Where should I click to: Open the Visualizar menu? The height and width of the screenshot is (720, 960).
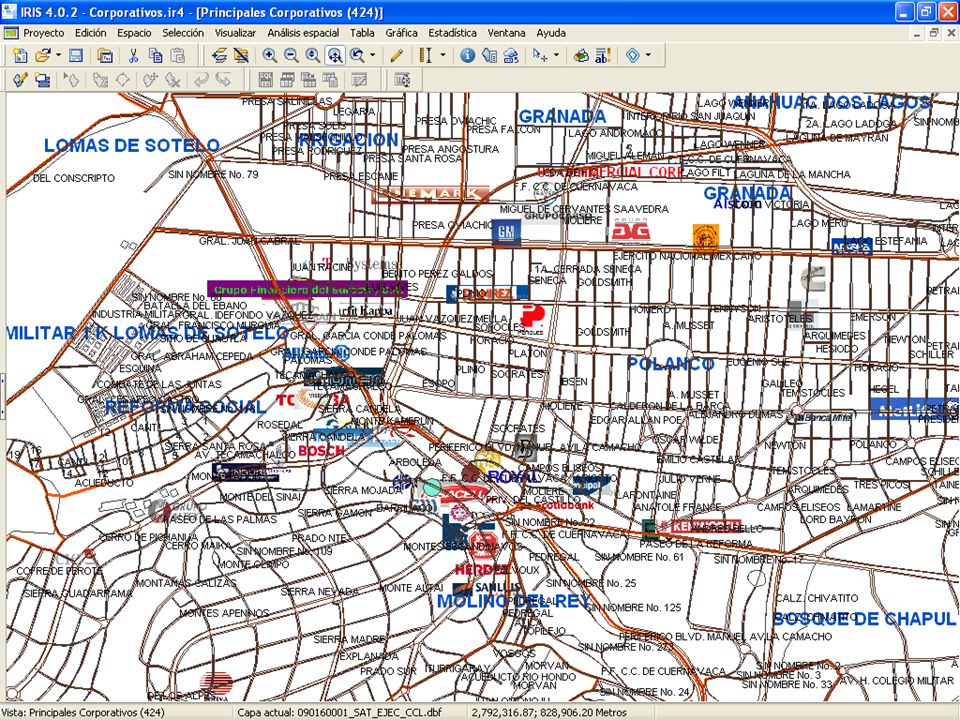click(x=236, y=33)
